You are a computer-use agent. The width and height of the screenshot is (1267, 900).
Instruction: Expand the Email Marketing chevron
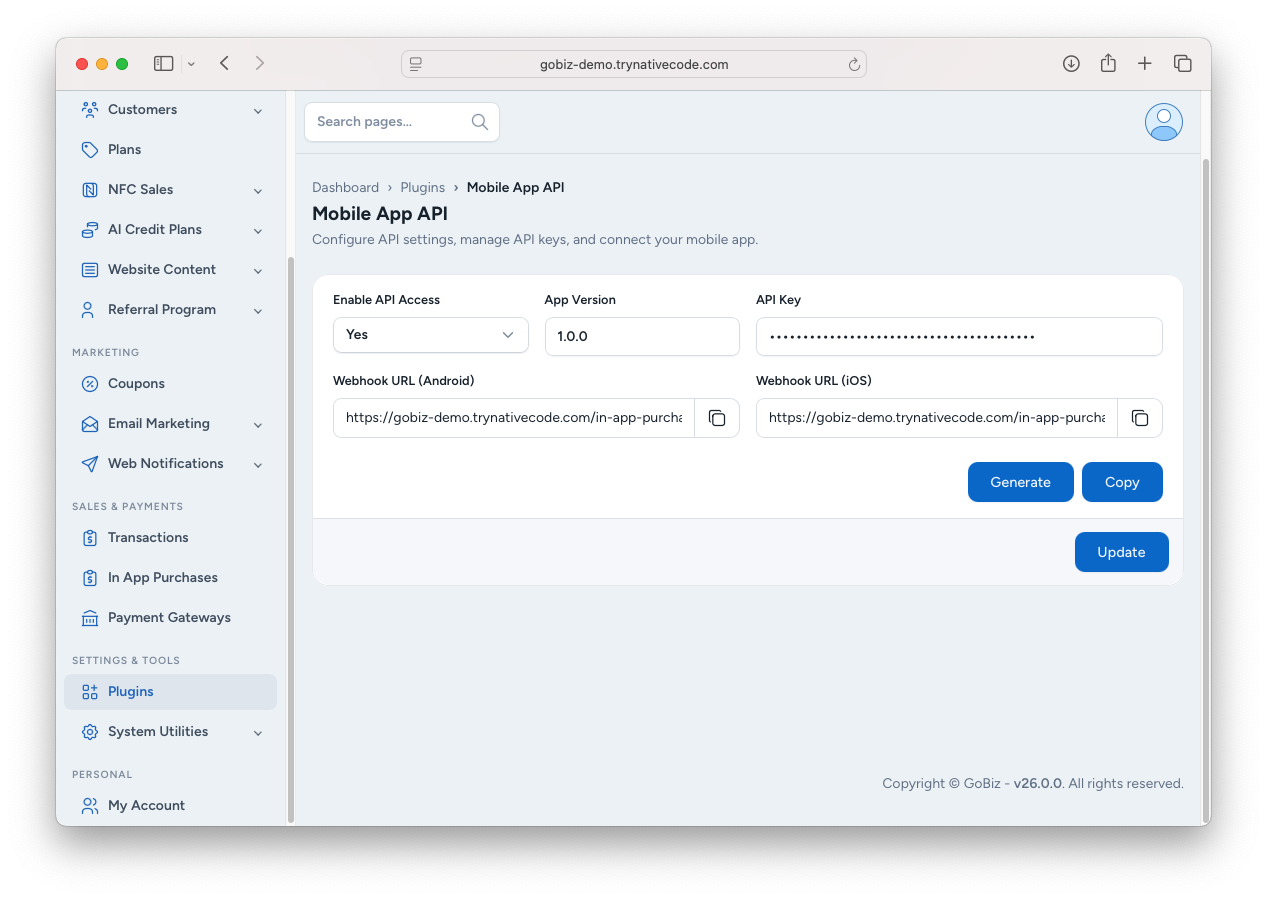[258, 425]
